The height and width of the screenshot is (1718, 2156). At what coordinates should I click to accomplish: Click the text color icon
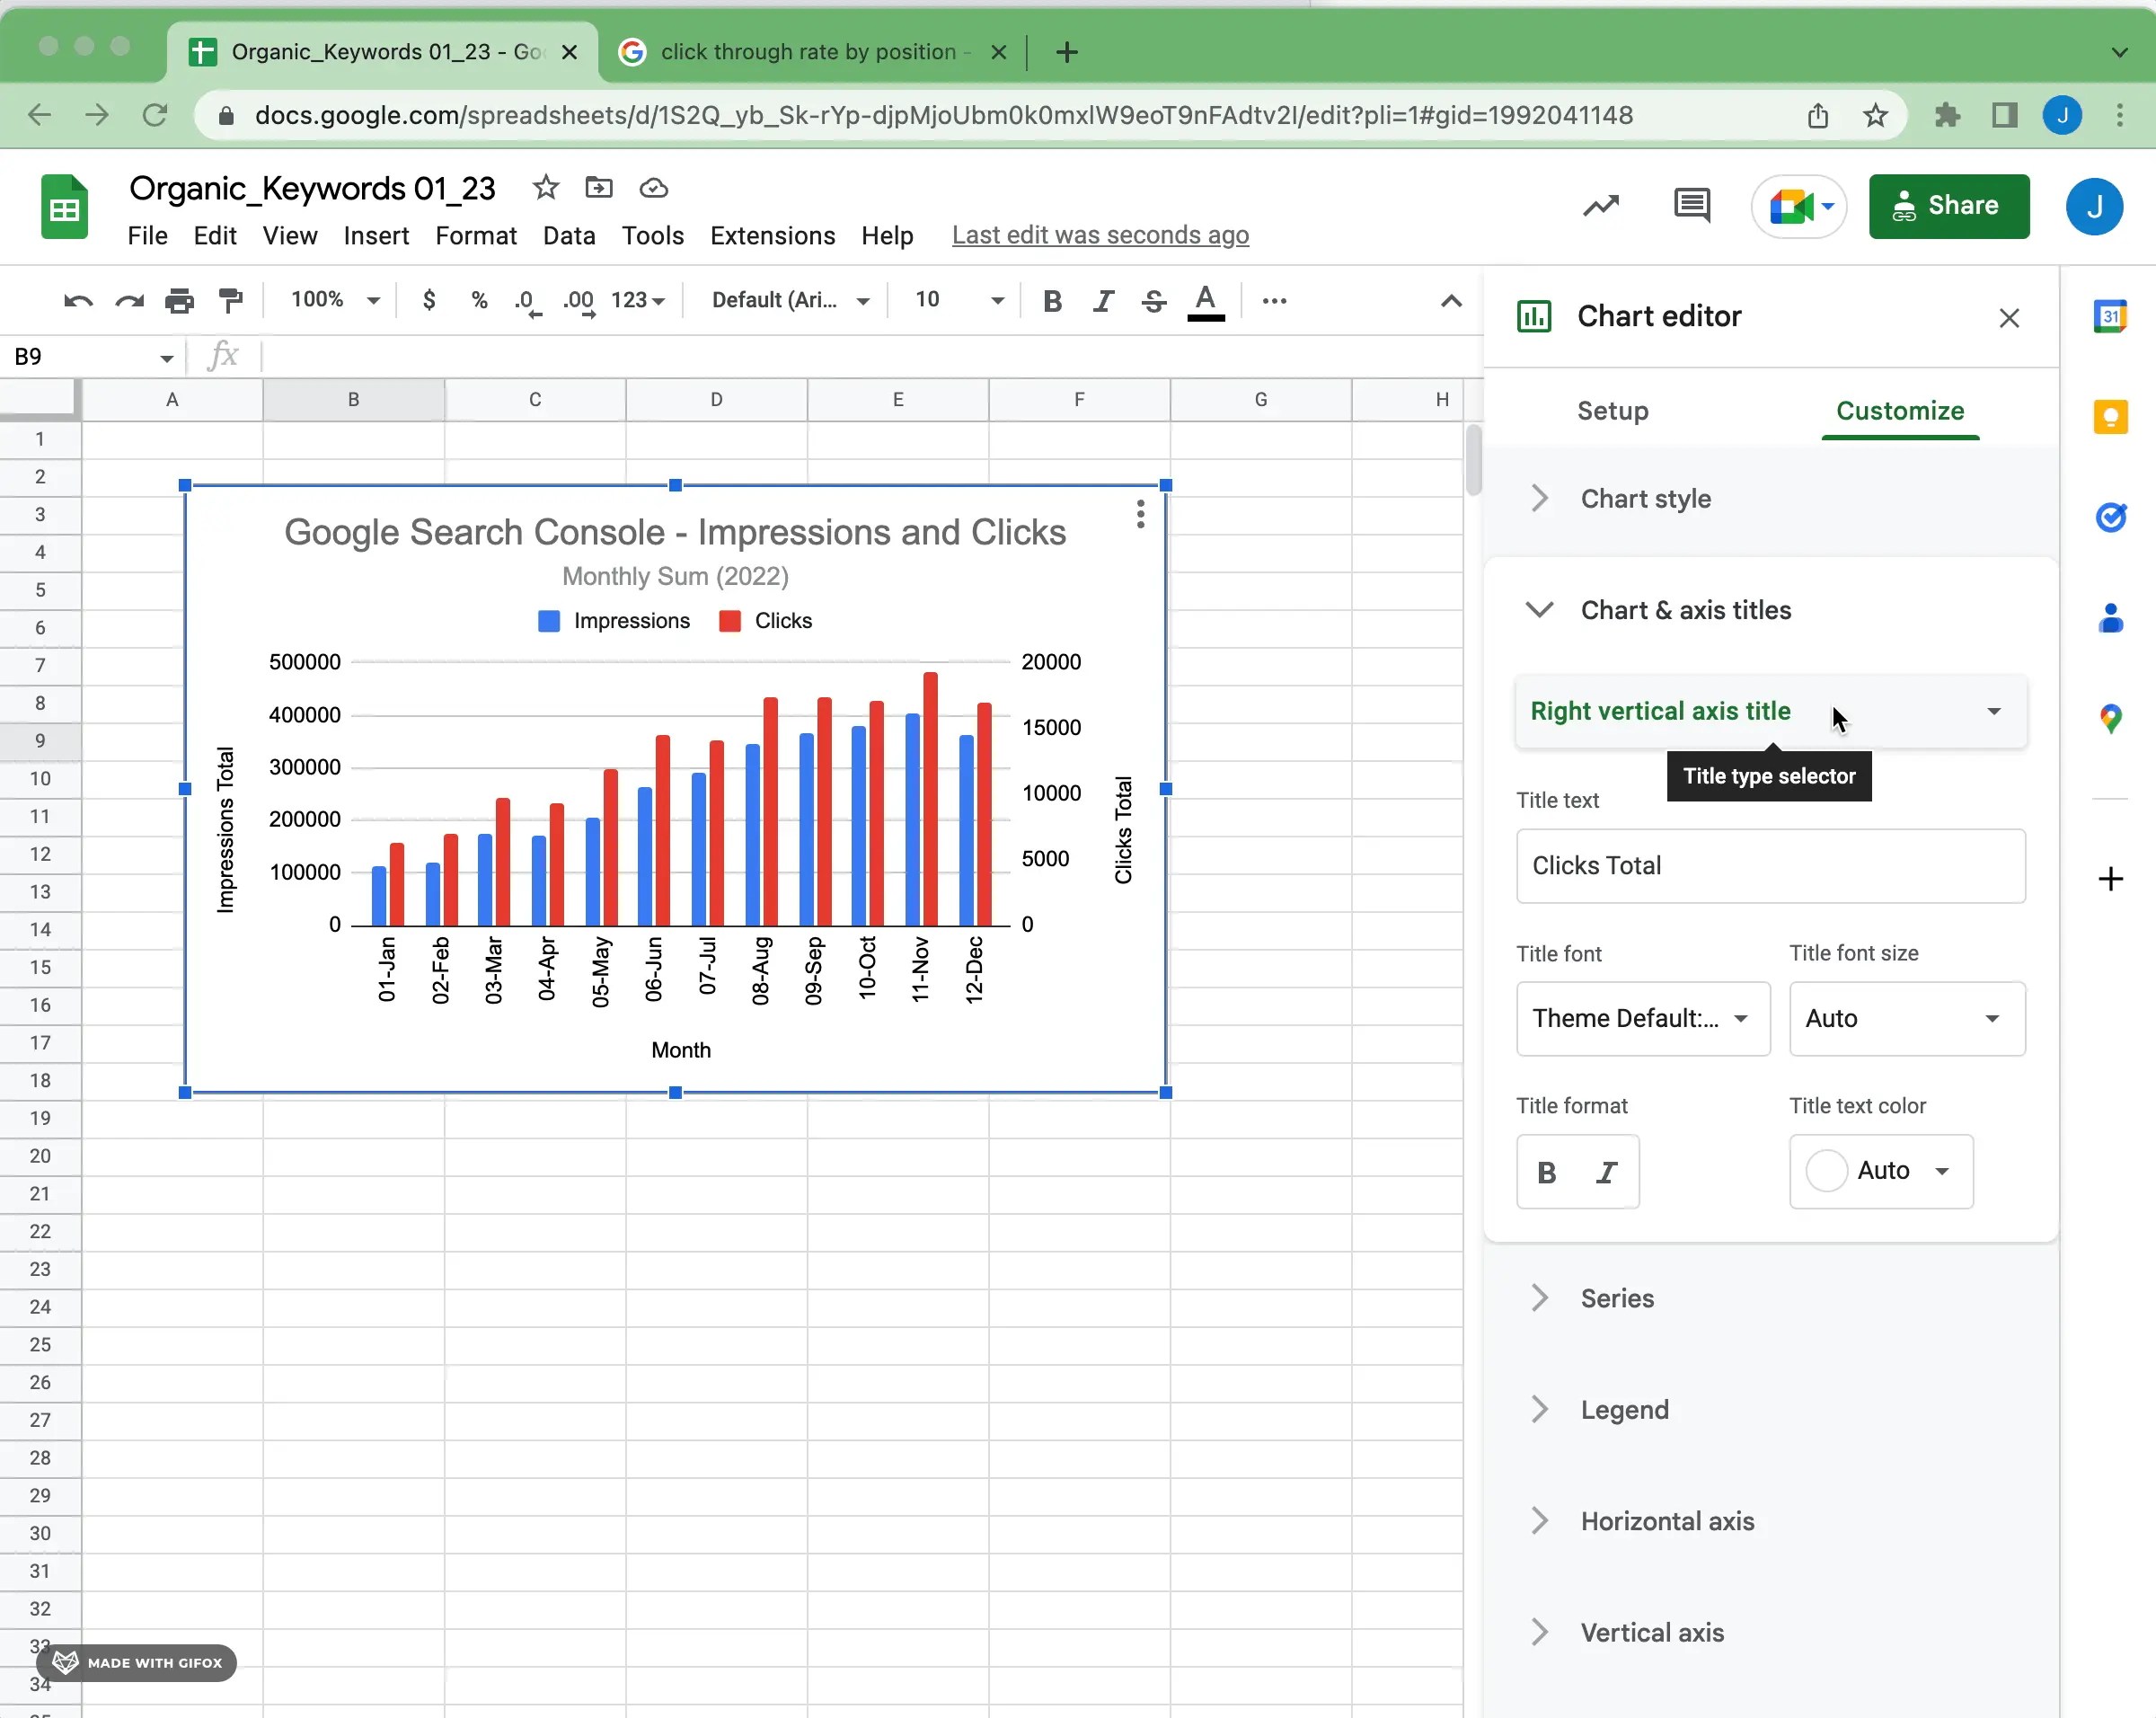coord(1205,300)
